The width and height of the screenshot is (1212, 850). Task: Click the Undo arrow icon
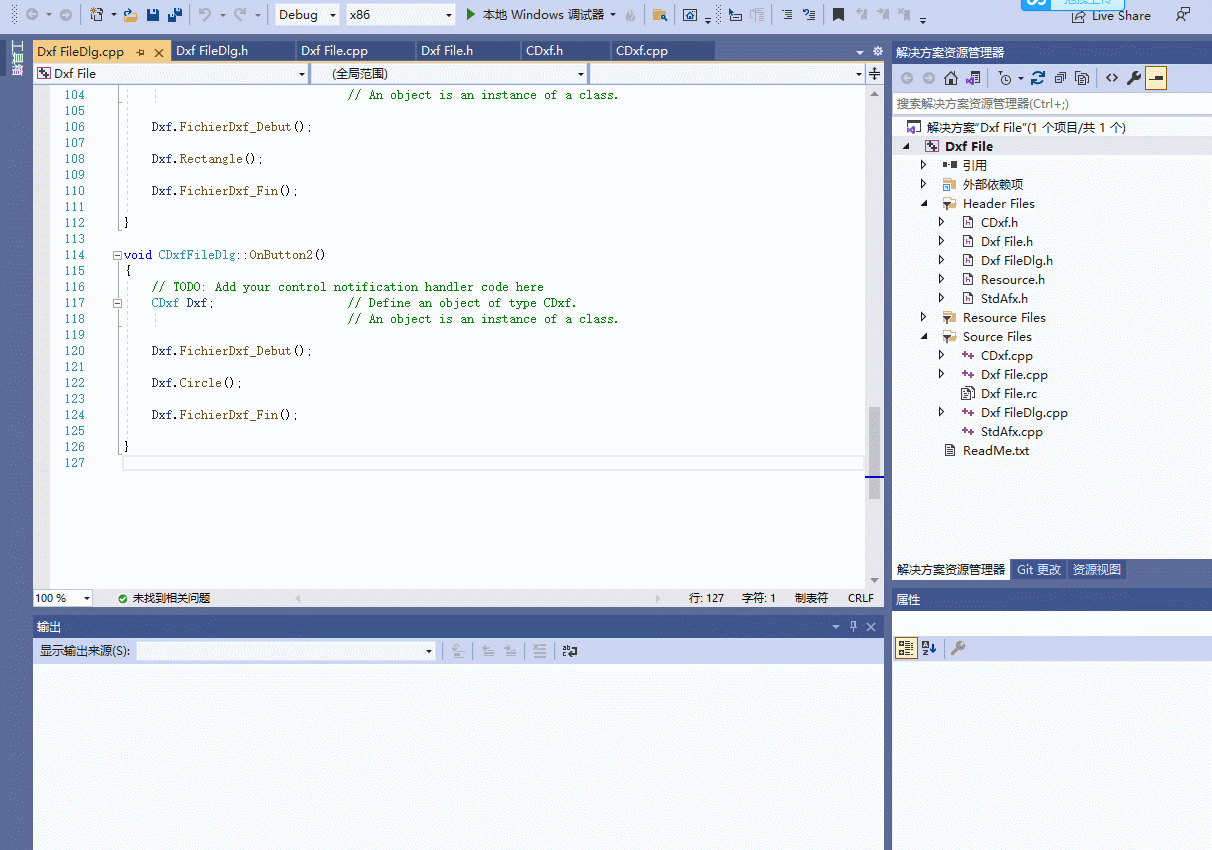[205, 15]
